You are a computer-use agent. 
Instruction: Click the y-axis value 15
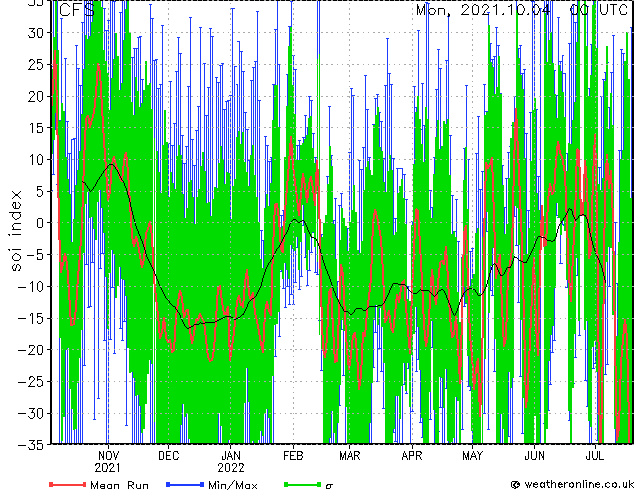35,128
